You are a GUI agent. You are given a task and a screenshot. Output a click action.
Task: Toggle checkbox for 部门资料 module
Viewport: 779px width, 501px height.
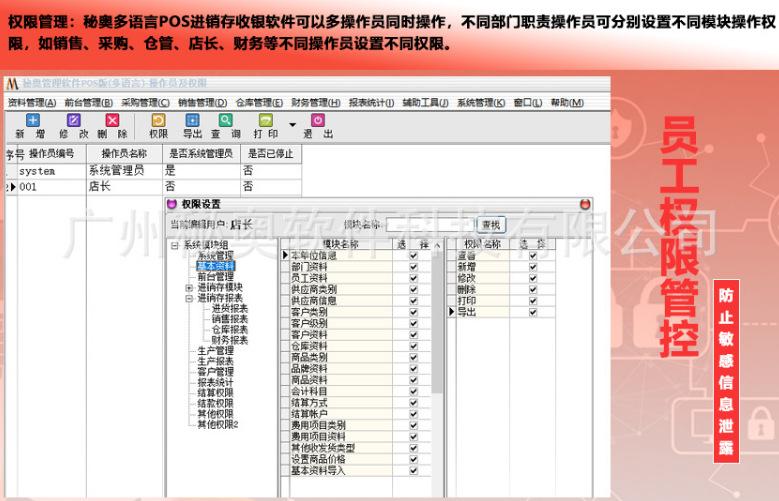tap(413, 267)
